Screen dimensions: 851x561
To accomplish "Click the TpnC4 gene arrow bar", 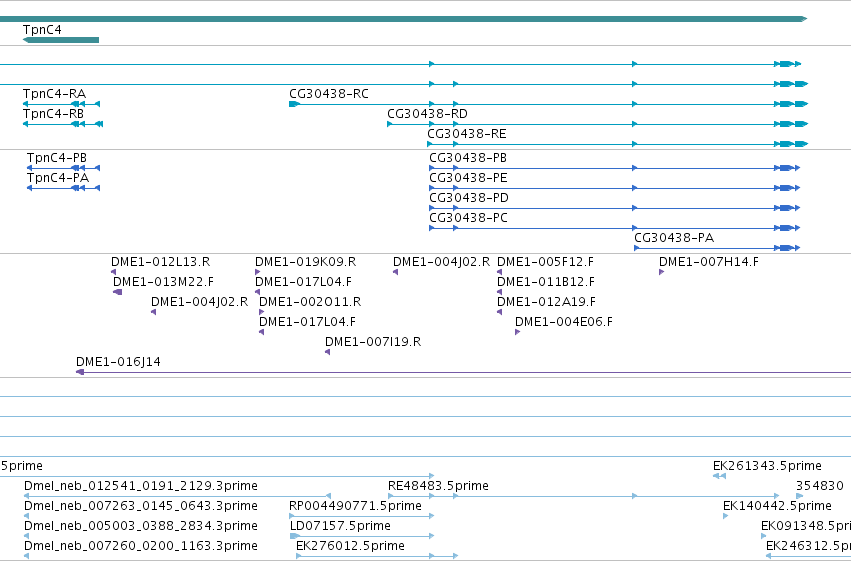I will 61,40.
